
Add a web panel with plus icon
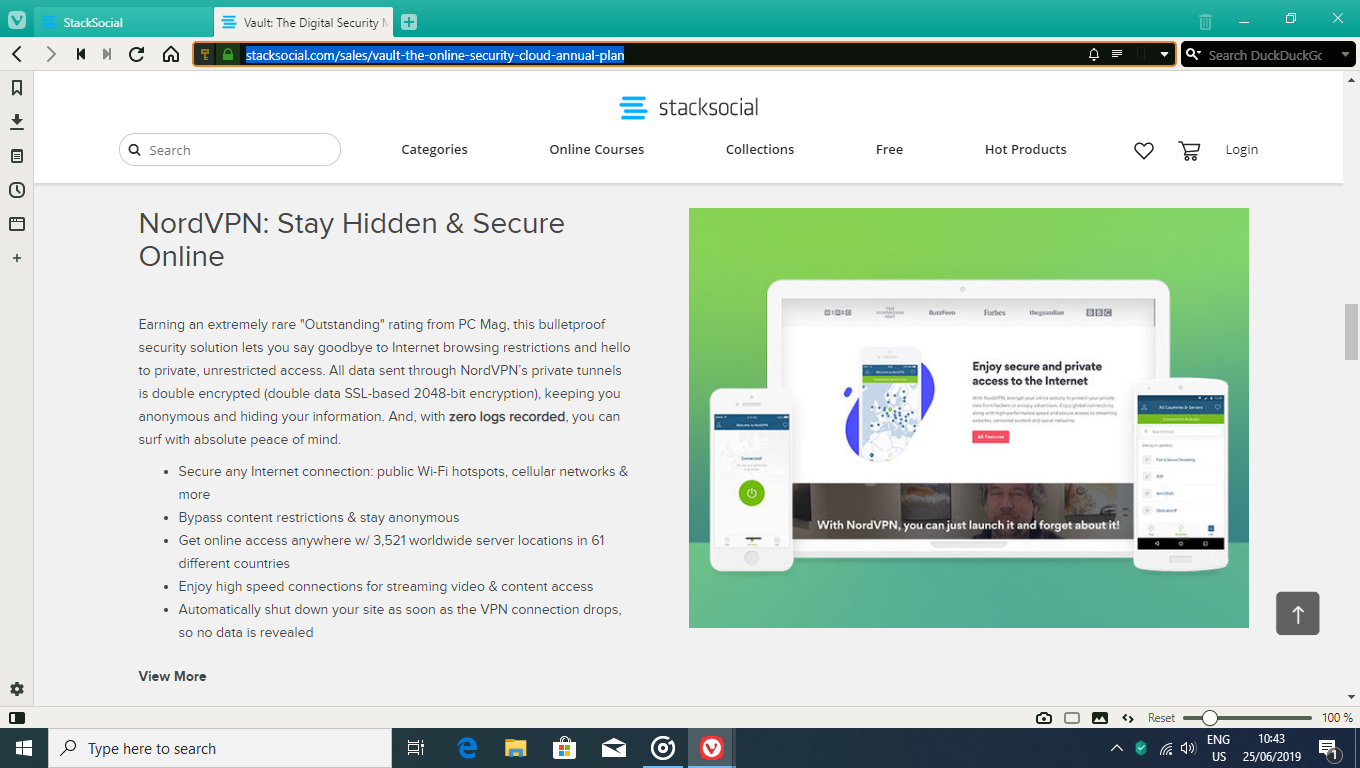pyautogui.click(x=17, y=258)
